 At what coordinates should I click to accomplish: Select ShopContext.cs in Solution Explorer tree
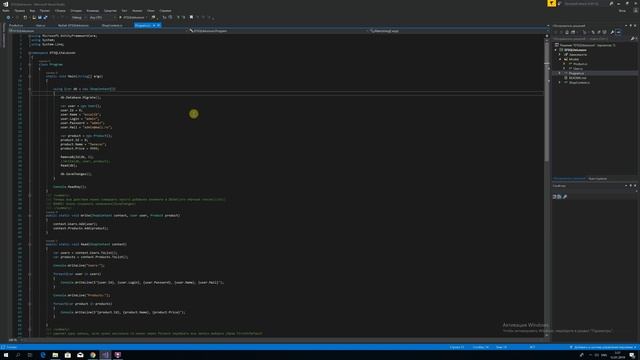[579, 83]
